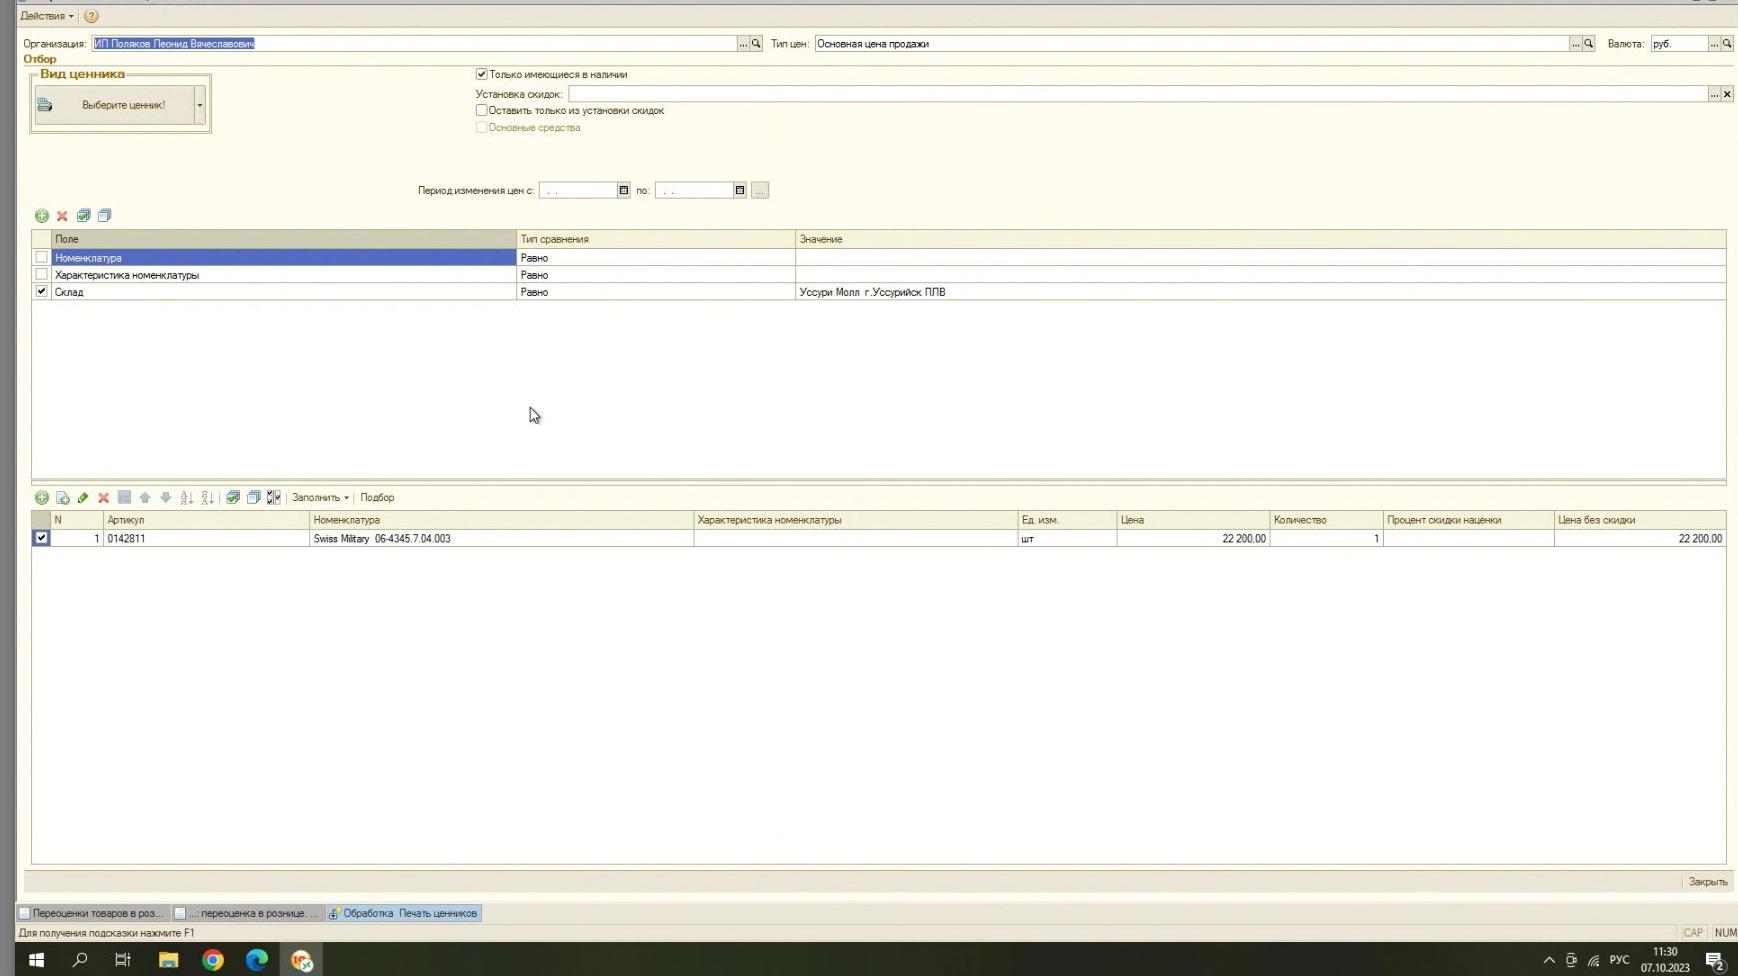Open the calendar for period end date

point(740,190)
